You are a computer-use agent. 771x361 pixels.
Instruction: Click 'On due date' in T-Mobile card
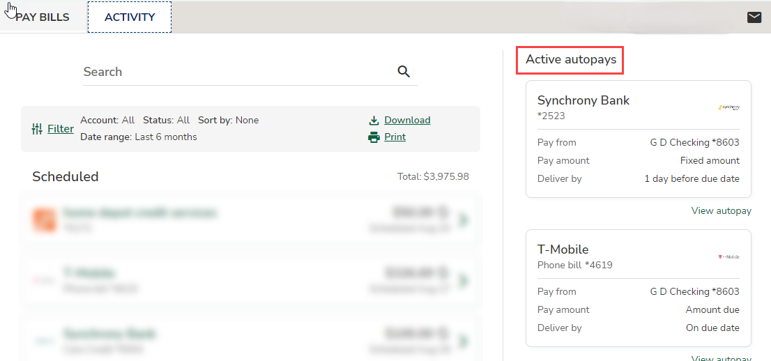[x=712, y=328]
